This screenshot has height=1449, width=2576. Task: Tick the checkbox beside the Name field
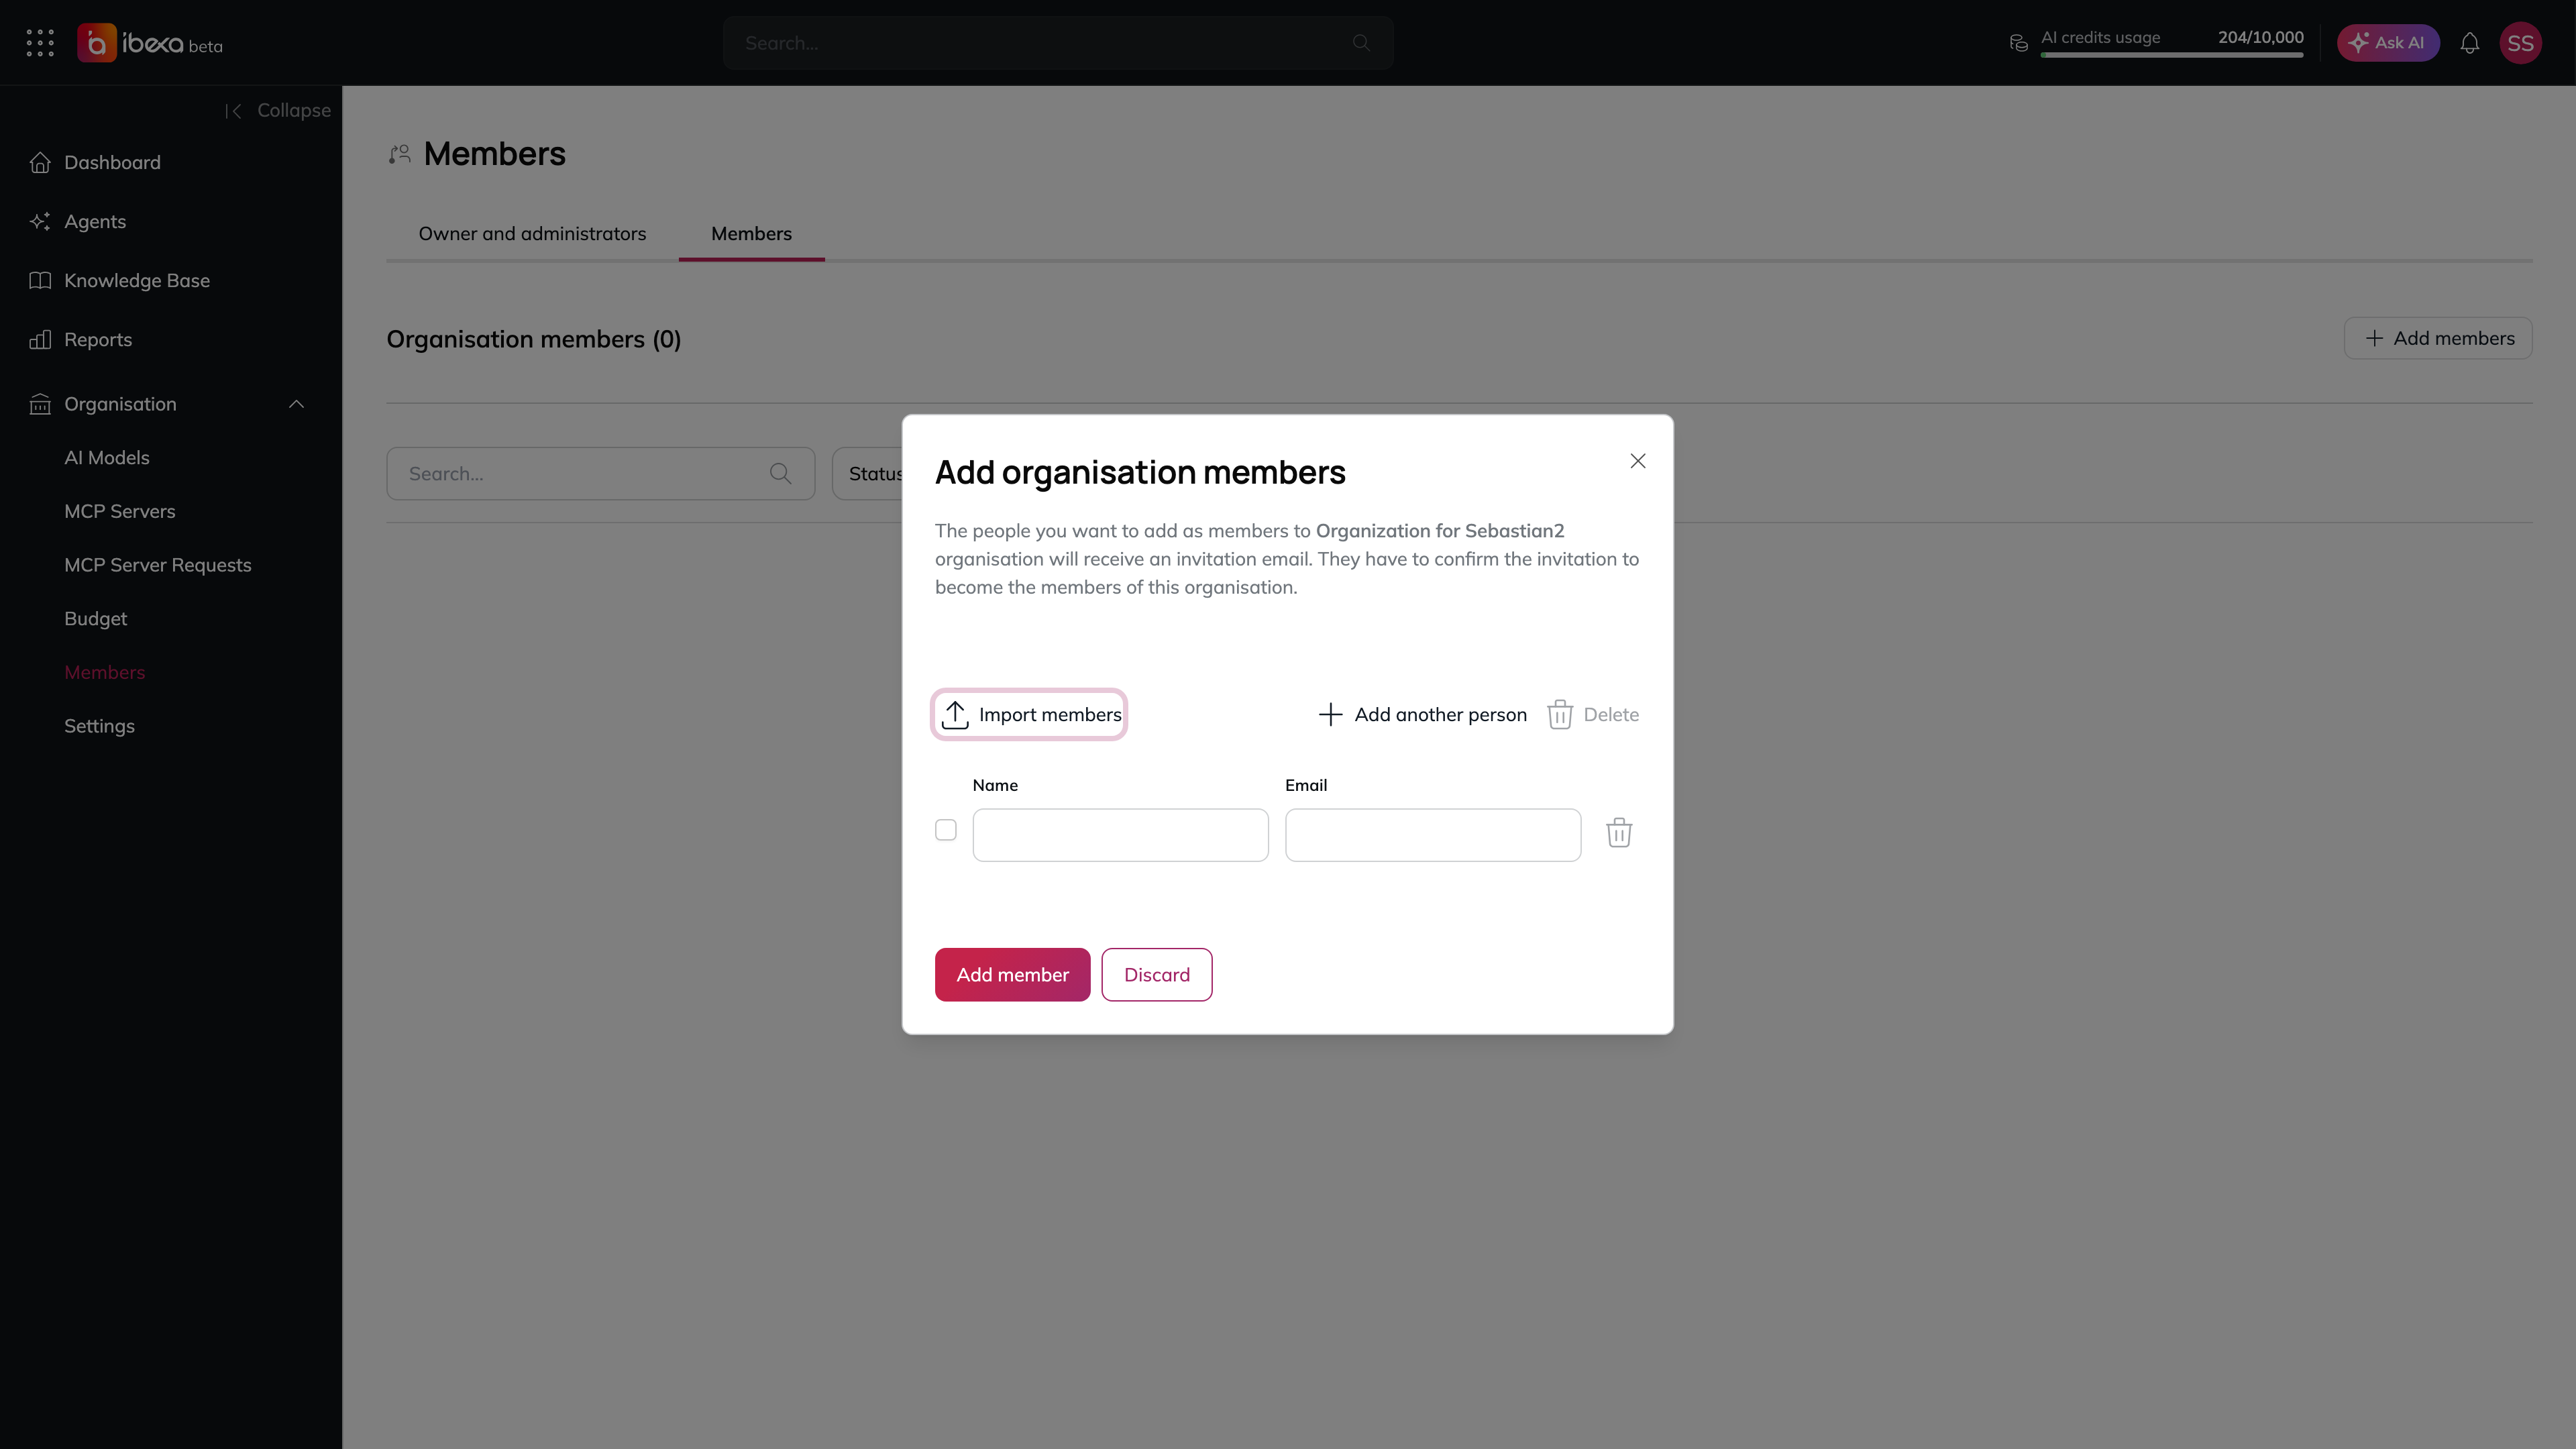tap(946, 830)
